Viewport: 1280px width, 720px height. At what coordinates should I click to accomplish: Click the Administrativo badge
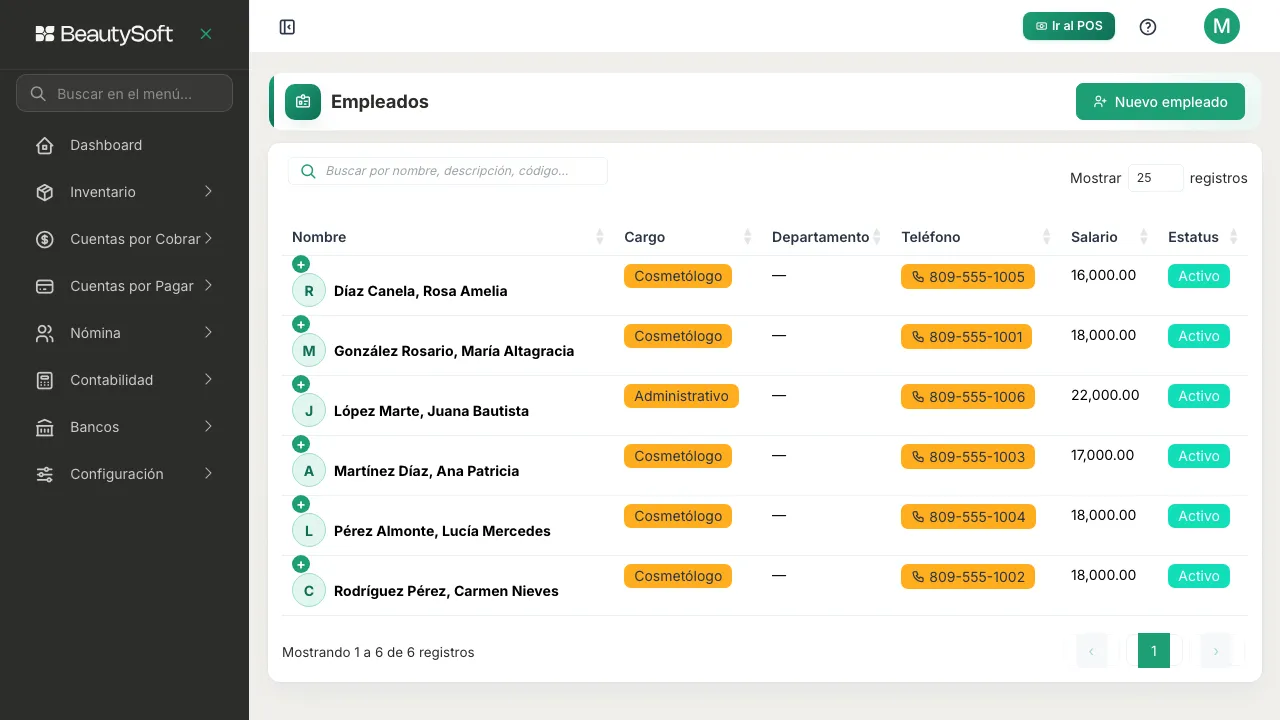click(681, 396)
